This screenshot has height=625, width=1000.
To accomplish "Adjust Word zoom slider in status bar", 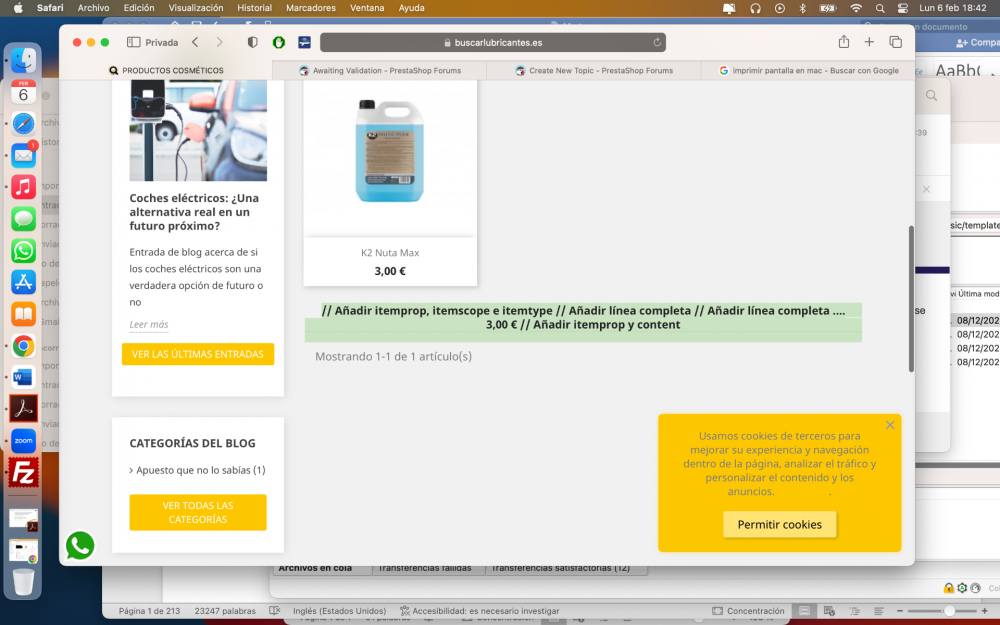I will pyautogui.click(x=949, y=611).
